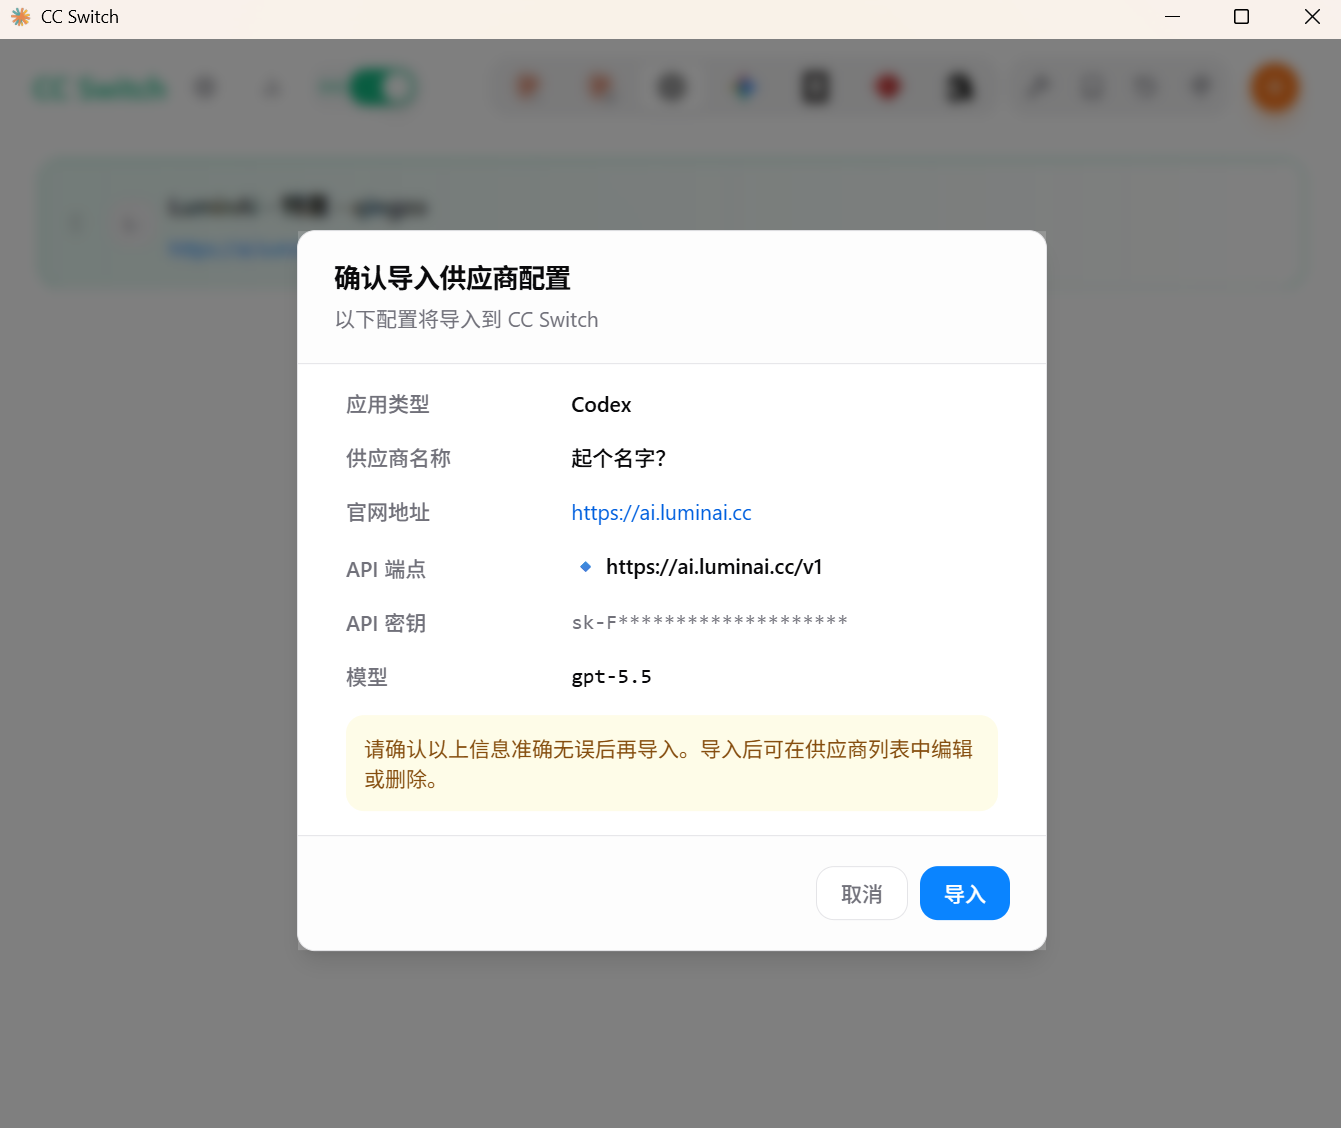
Task: Select the first orange app icon in header
Action: click(527, 89)
